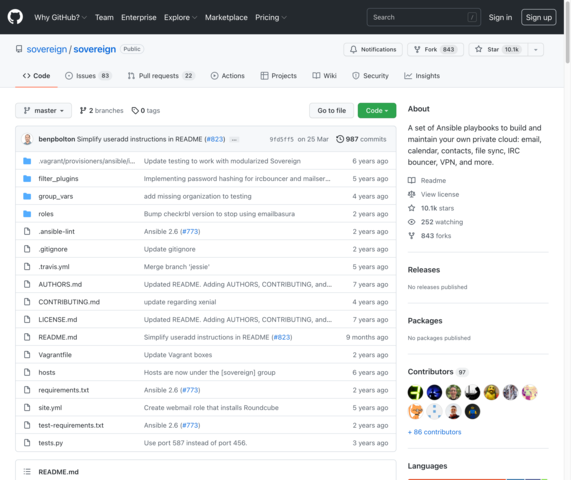Screen dimensions: 571x480
Task: Click the View license scale icon
Action: coord(411,194)
